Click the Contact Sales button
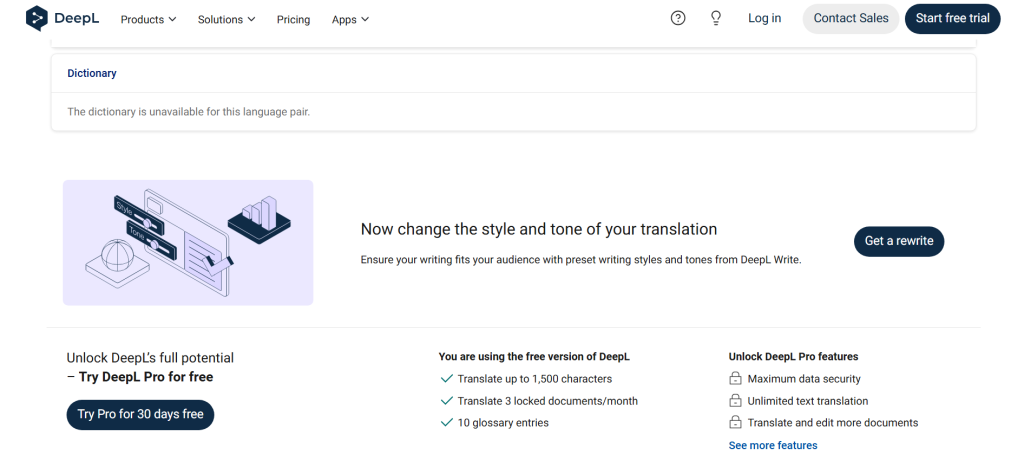The height and width of the screenshot is (467, 1024). click(851, 18)
